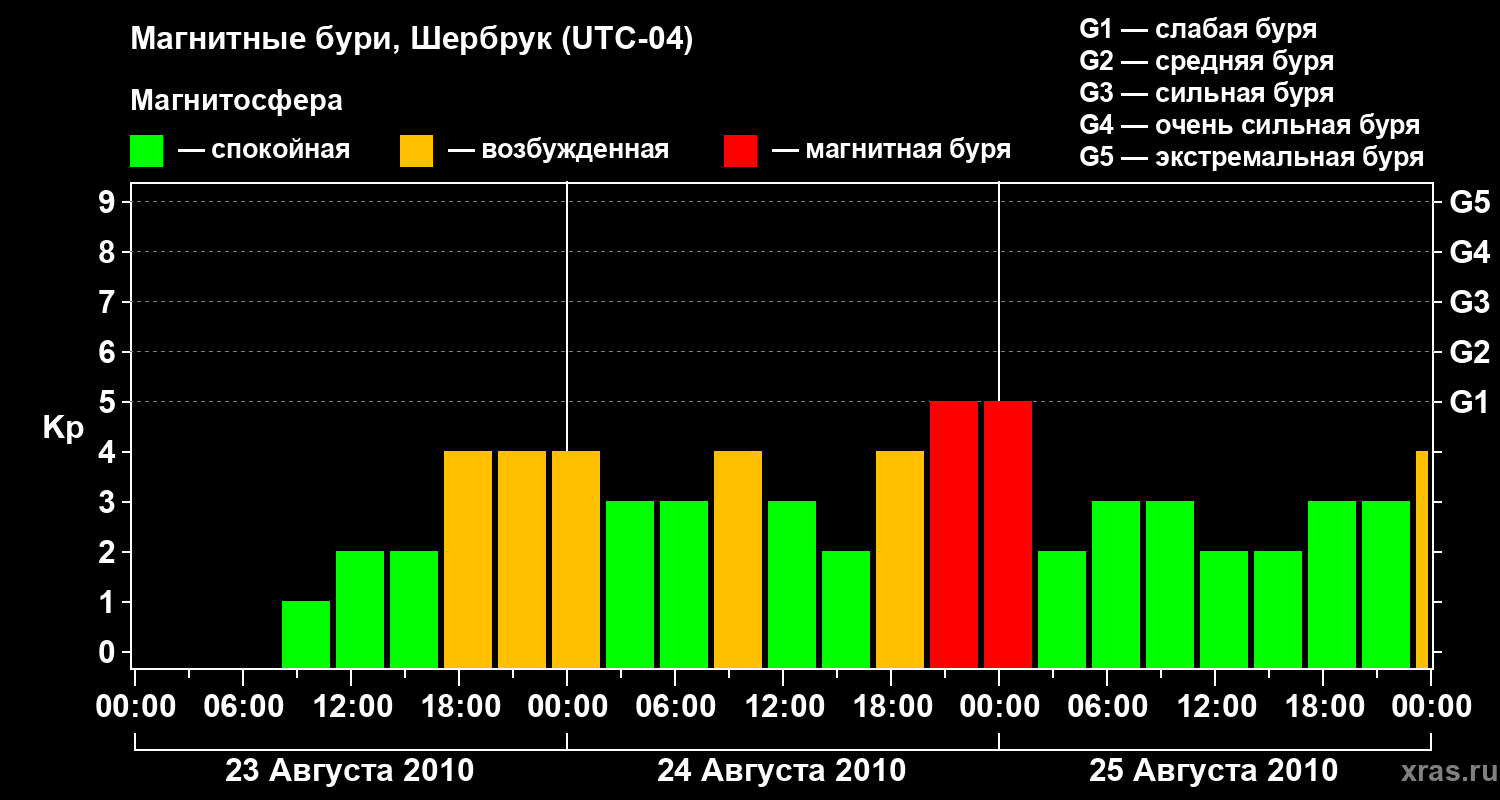Click the «23 Августа 2010» date label
Image resolution: width=1500 pixels, height=800 pixels.
pyautogui.click(x=350, y=771)
